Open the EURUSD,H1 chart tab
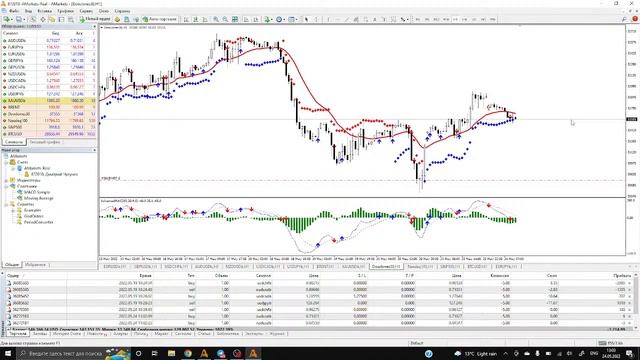Viewport: 640px width, 360px height. (x=115, y=267)
